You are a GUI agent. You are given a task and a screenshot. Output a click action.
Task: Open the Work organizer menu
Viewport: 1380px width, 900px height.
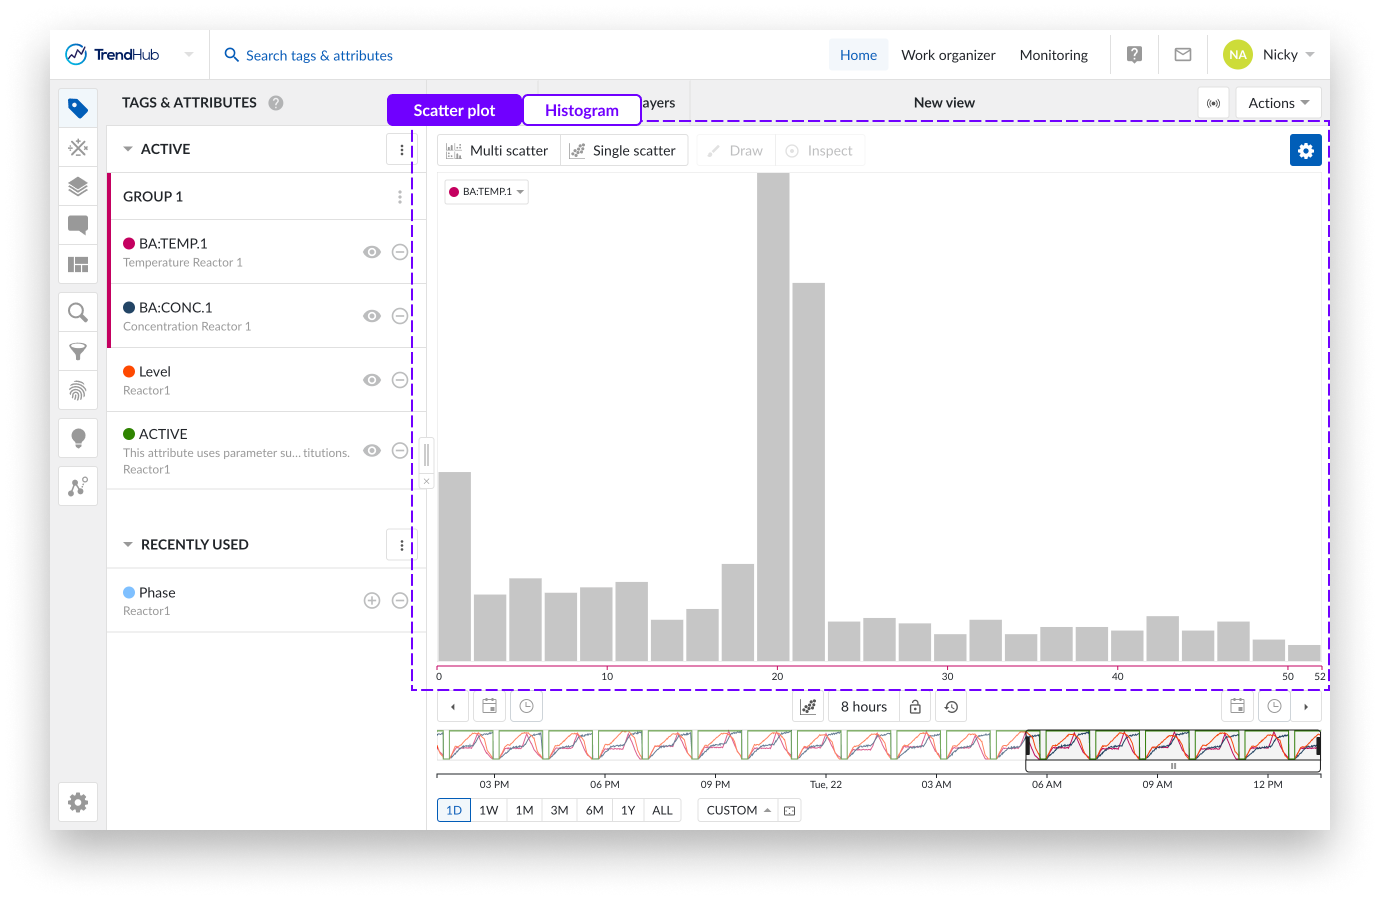point(948,55)
